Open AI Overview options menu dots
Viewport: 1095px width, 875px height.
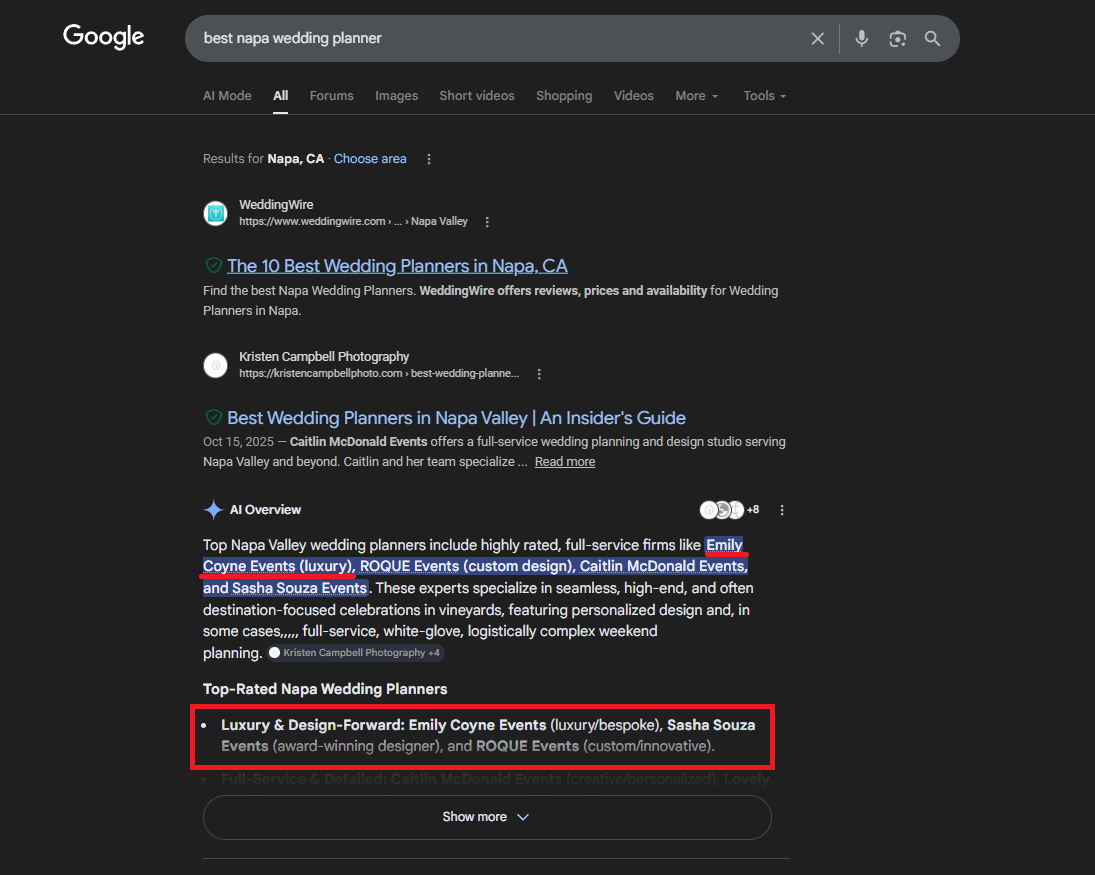781,510
